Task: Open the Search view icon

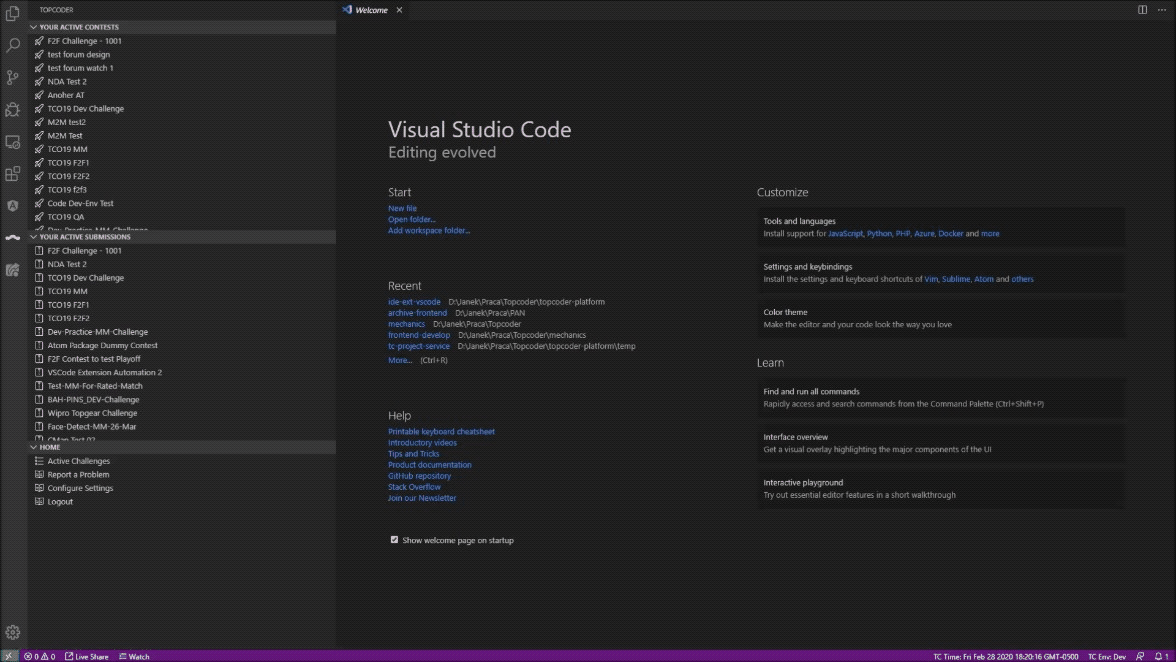Action: click(13, 46)
